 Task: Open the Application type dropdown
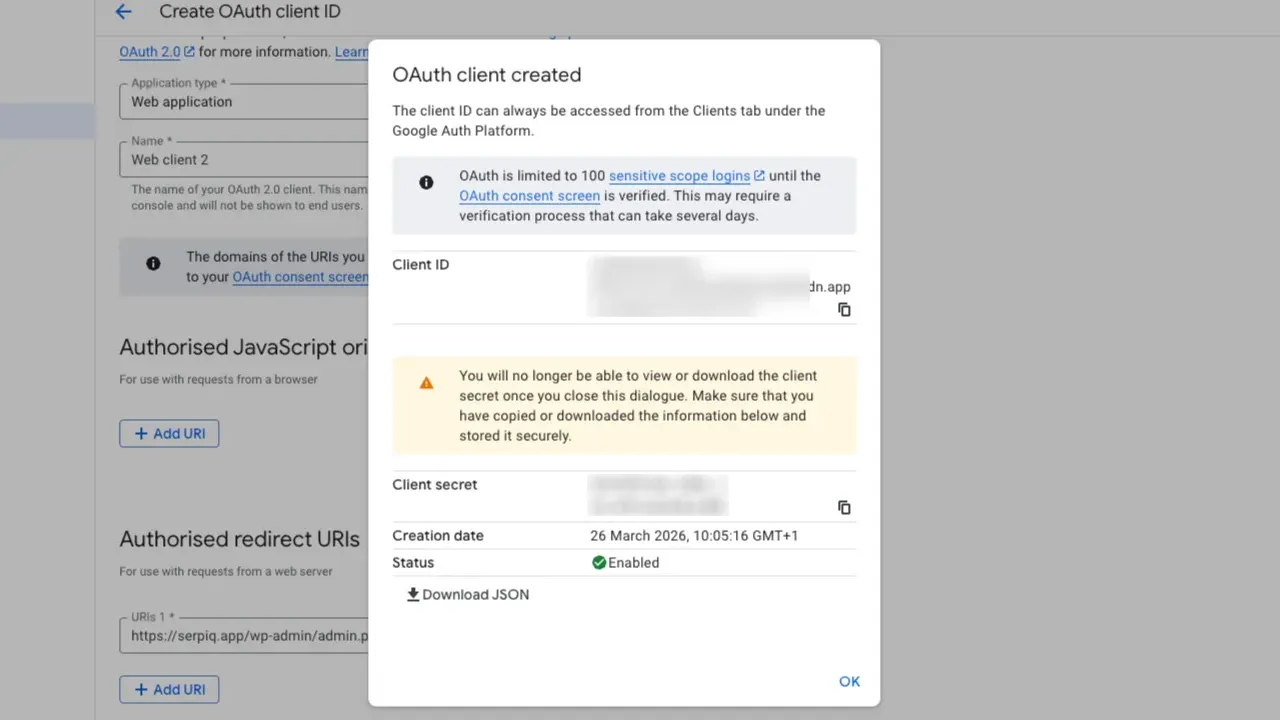tap(245, 102)
